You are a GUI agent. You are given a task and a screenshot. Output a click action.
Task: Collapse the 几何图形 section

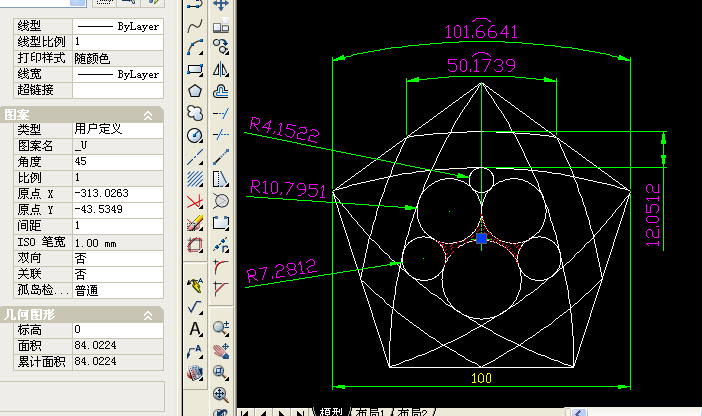tap(148, 315)
